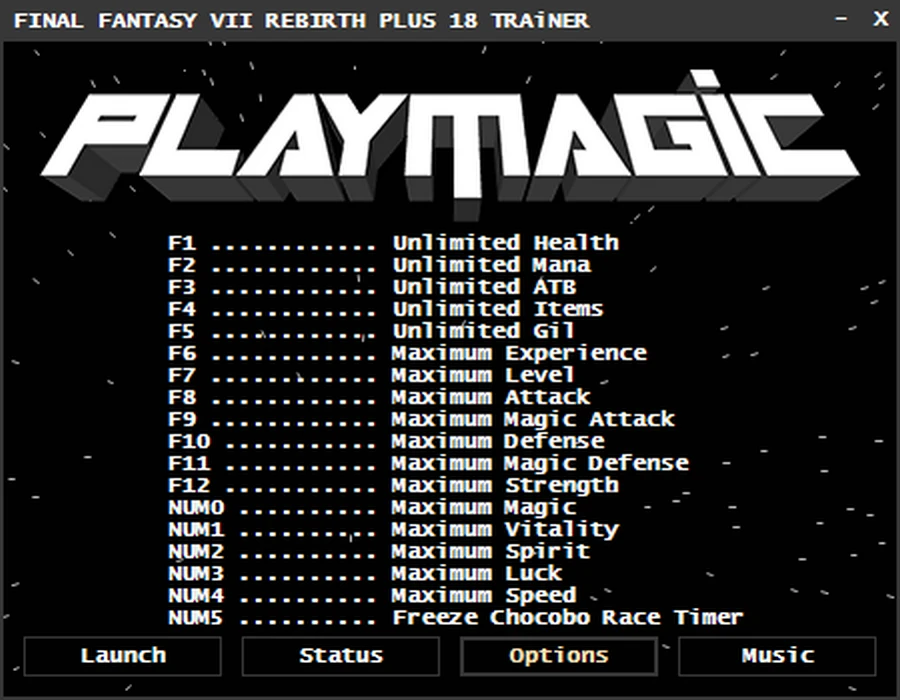Select the F5 Unlimited Gil line
The image size is (900, 700).
[x=371, y=331]
